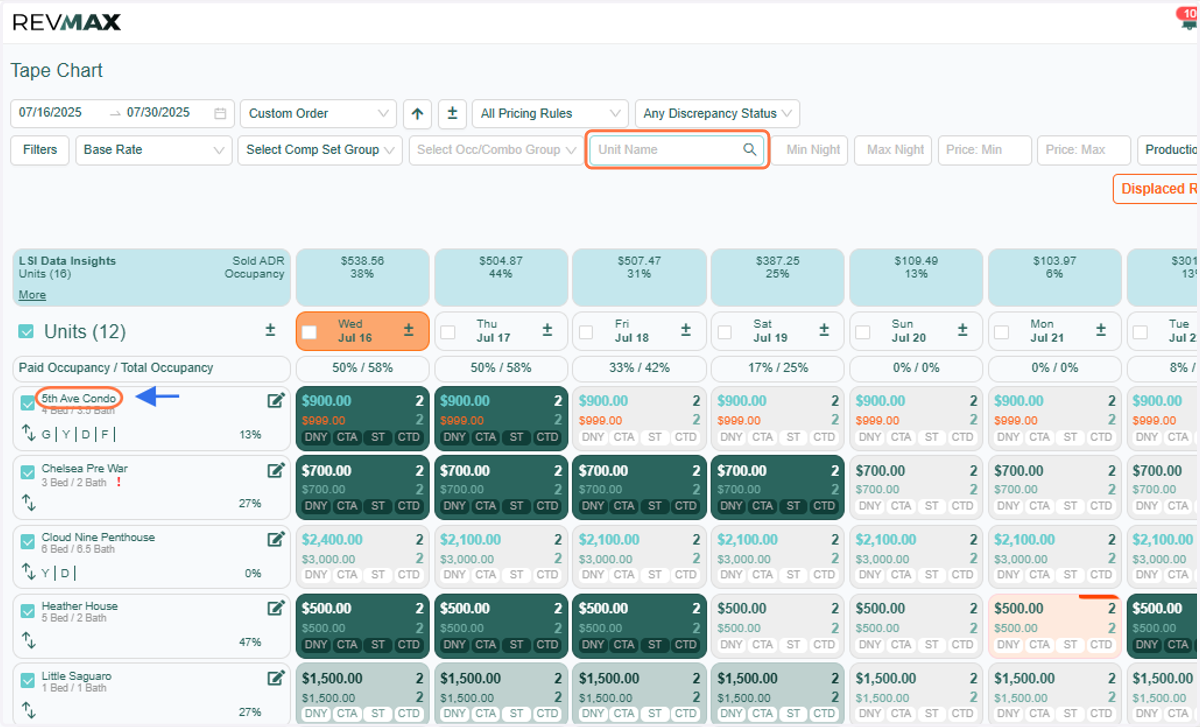This screenshot has width=1200, height=727.
Task: Check the Fri Jul 18 column checkbox
Action: point(587,332)
